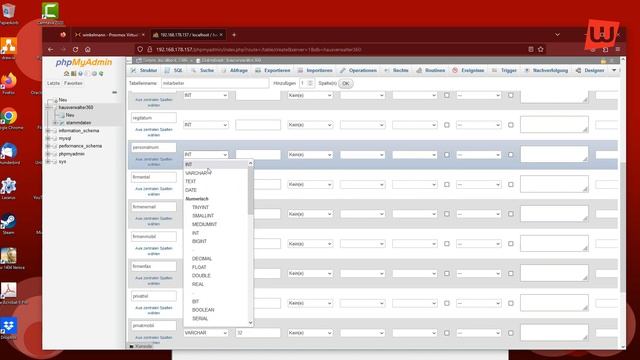
Task: Choose BOOLEAN from the type list
Action: pos(216,310)
